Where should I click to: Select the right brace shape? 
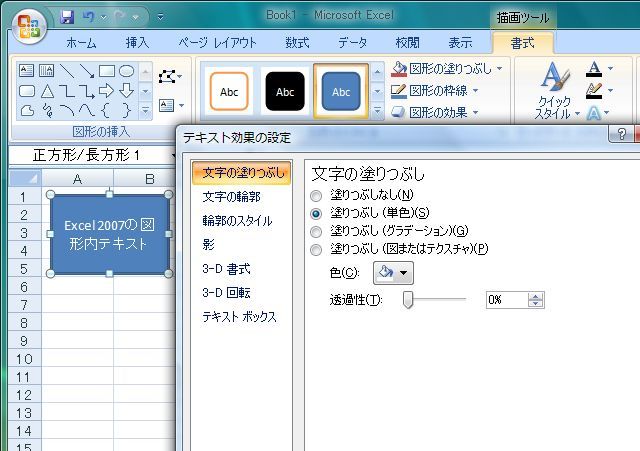point(127,110)
